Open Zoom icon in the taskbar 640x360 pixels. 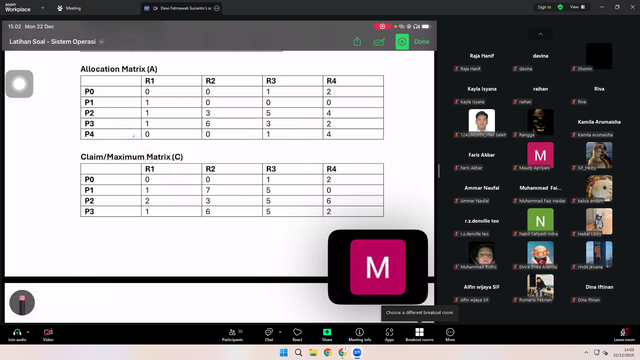tap(357, 353)
